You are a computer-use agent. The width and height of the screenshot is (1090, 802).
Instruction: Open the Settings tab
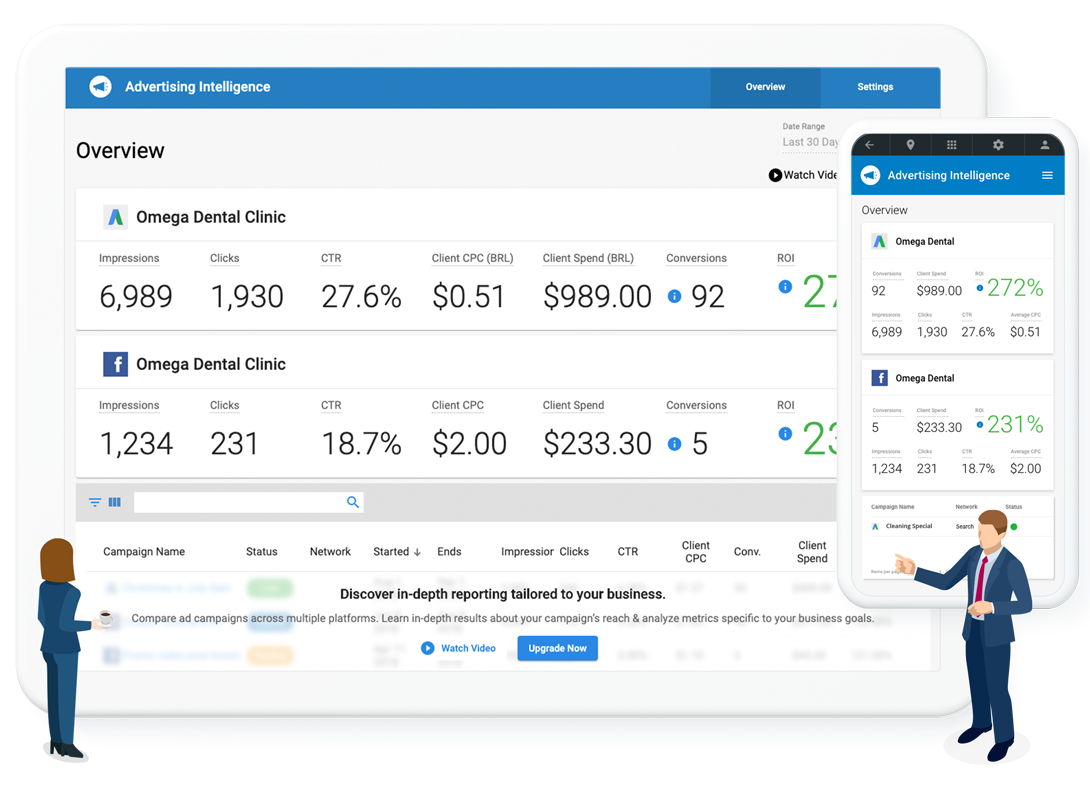tap(875, 87)
